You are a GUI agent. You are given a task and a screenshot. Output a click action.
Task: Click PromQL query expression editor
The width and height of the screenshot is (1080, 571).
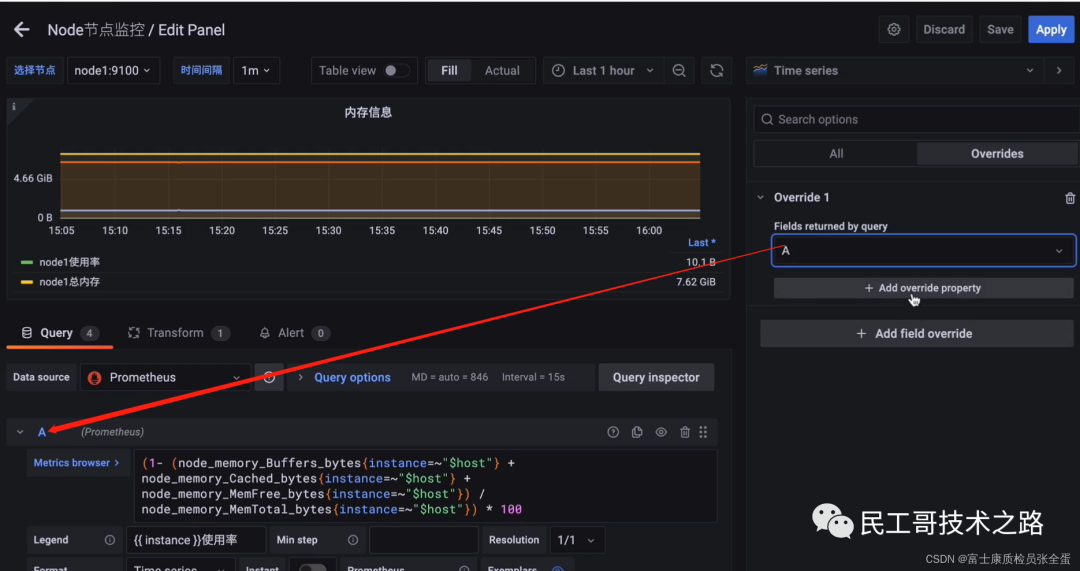(x=426, y=486)
